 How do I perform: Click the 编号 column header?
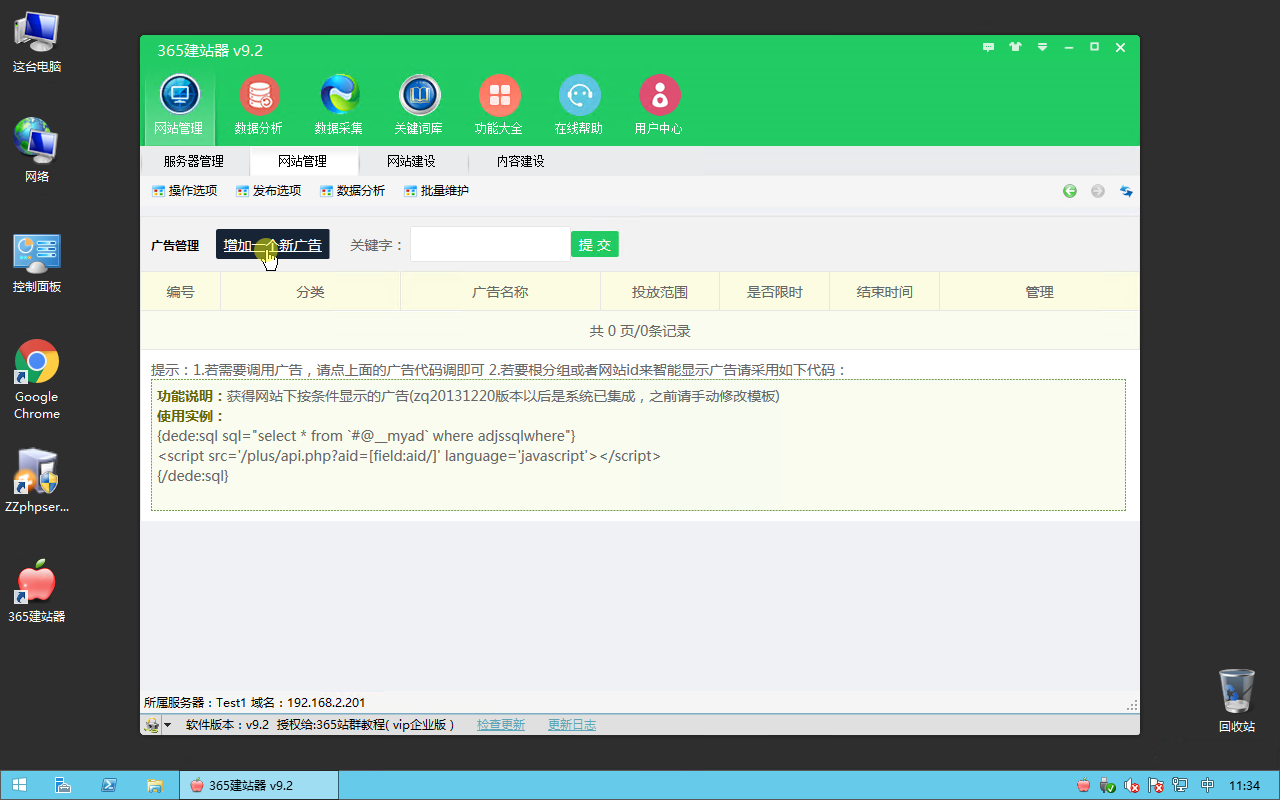180,292
